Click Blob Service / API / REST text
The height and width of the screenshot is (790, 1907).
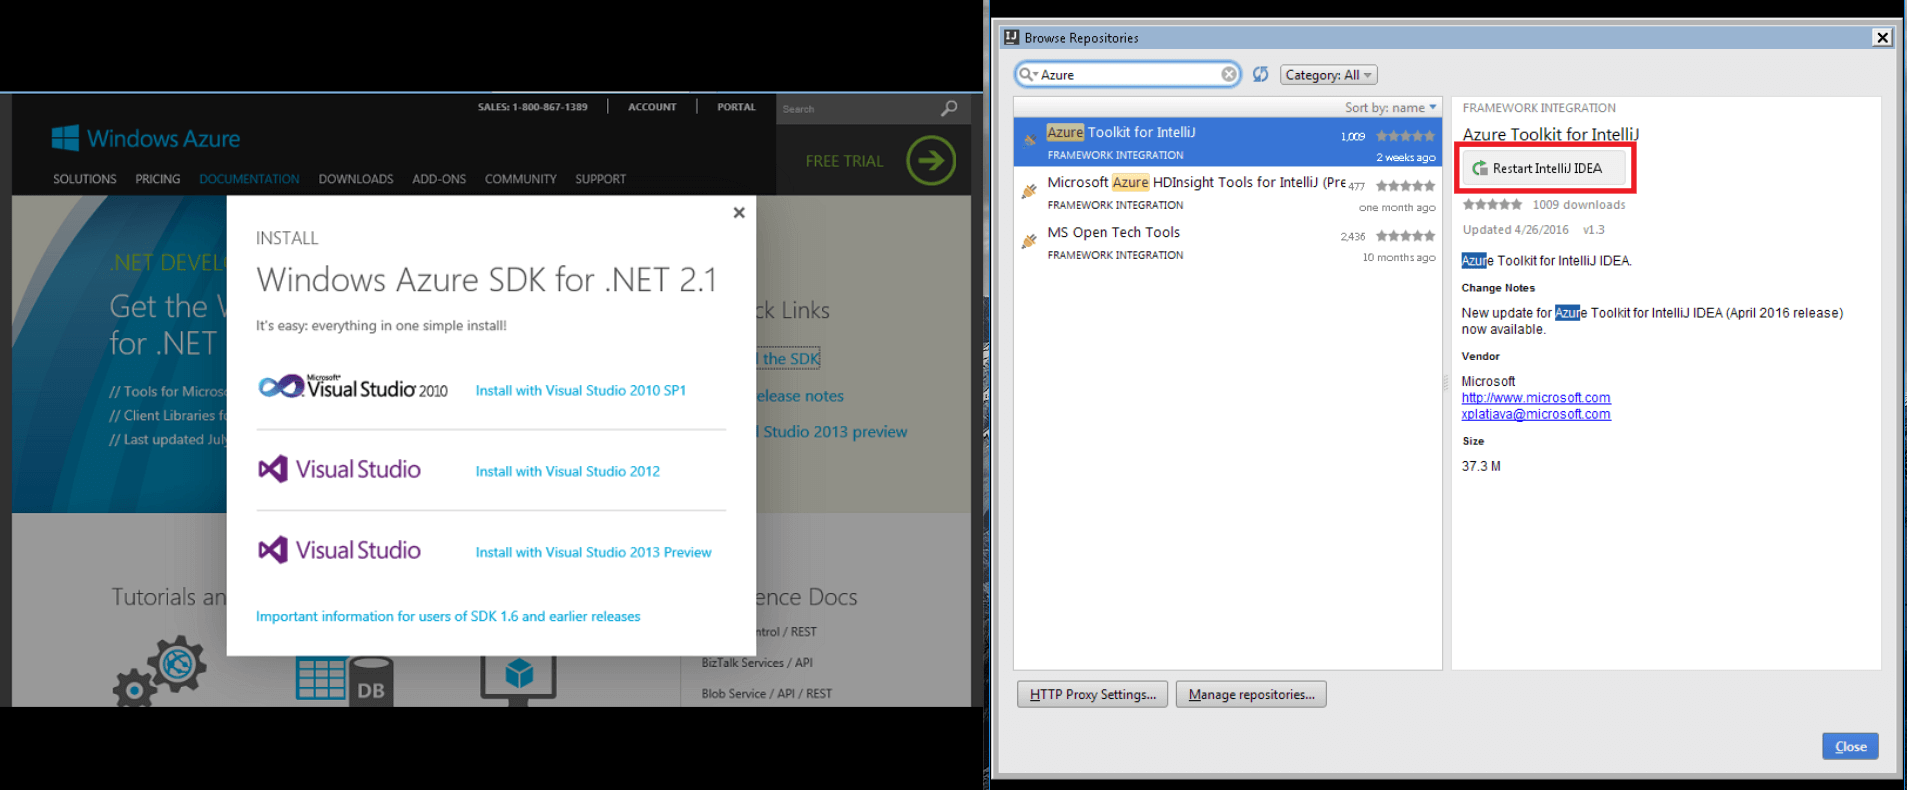(766, 693)
